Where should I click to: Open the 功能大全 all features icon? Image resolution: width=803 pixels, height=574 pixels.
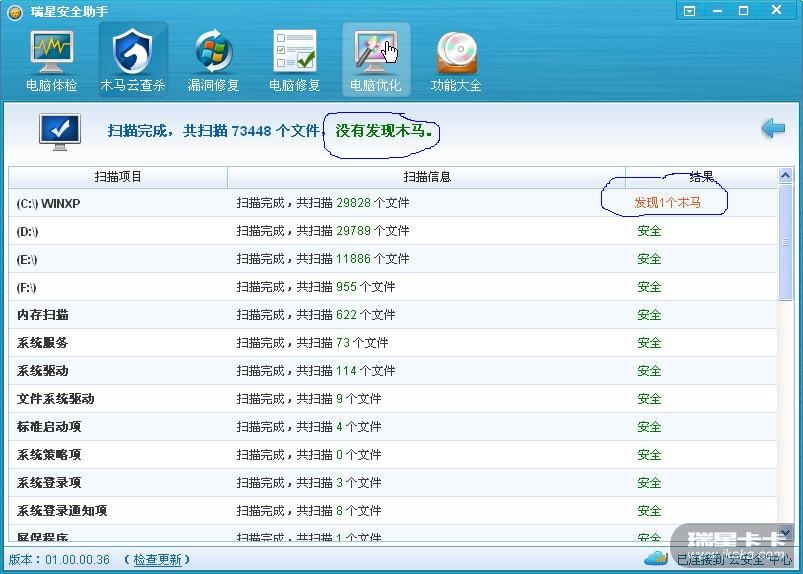click(456, 59)
